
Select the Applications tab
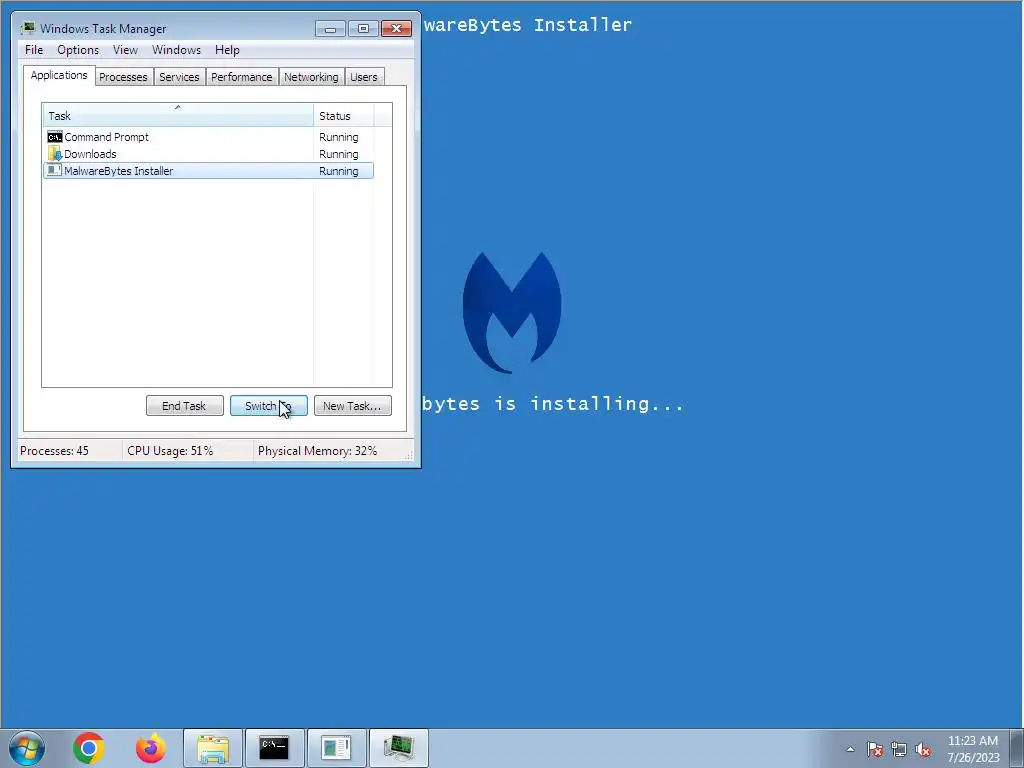59,75
